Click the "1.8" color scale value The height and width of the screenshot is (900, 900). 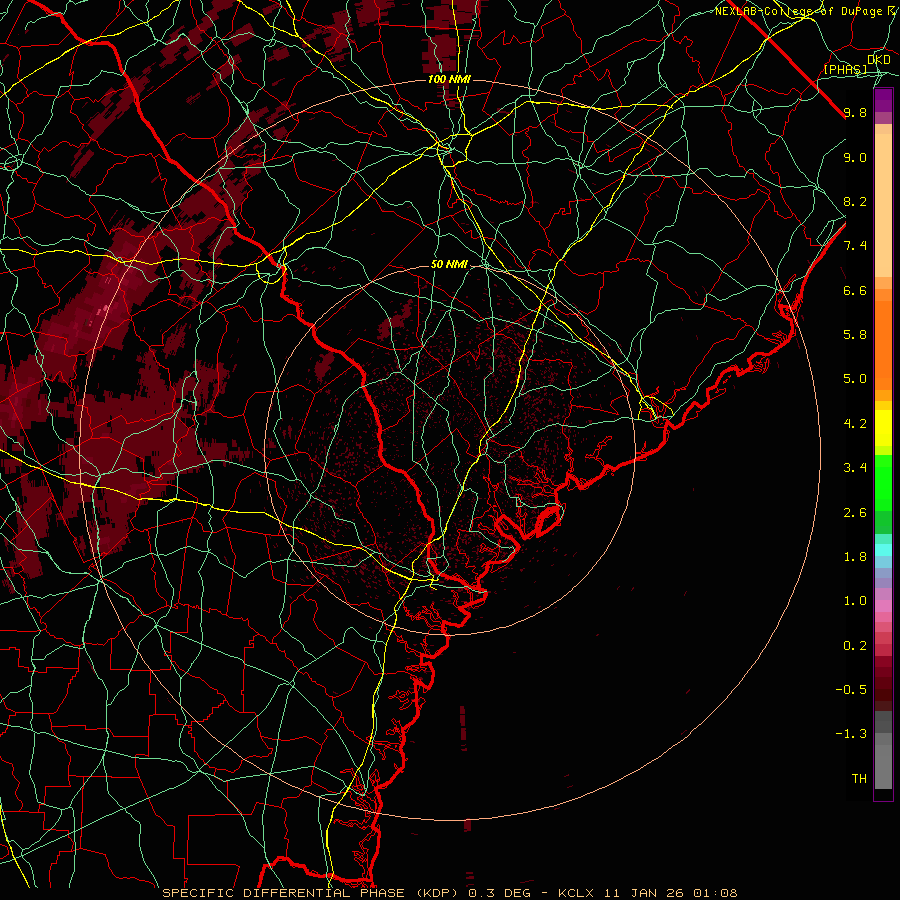point(855,557)
